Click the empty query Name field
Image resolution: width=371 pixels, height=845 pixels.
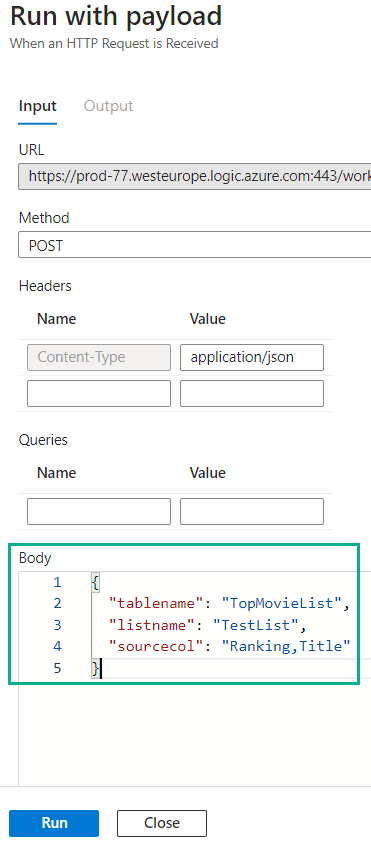point(99,511)
